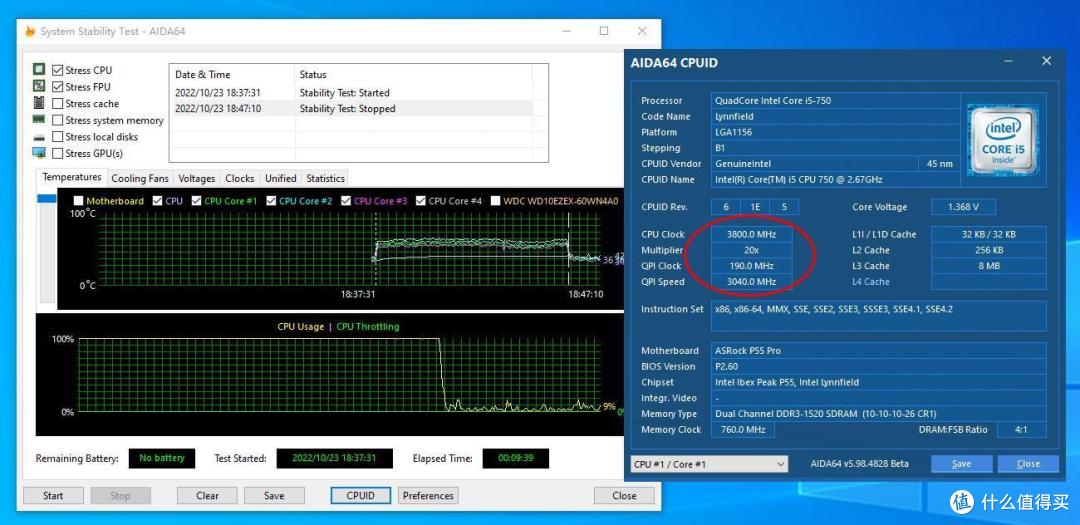Click the memory module icon beside Stress system memory
The width and height of the screenshot is (1080, 525).
click(x=39, y=120)
